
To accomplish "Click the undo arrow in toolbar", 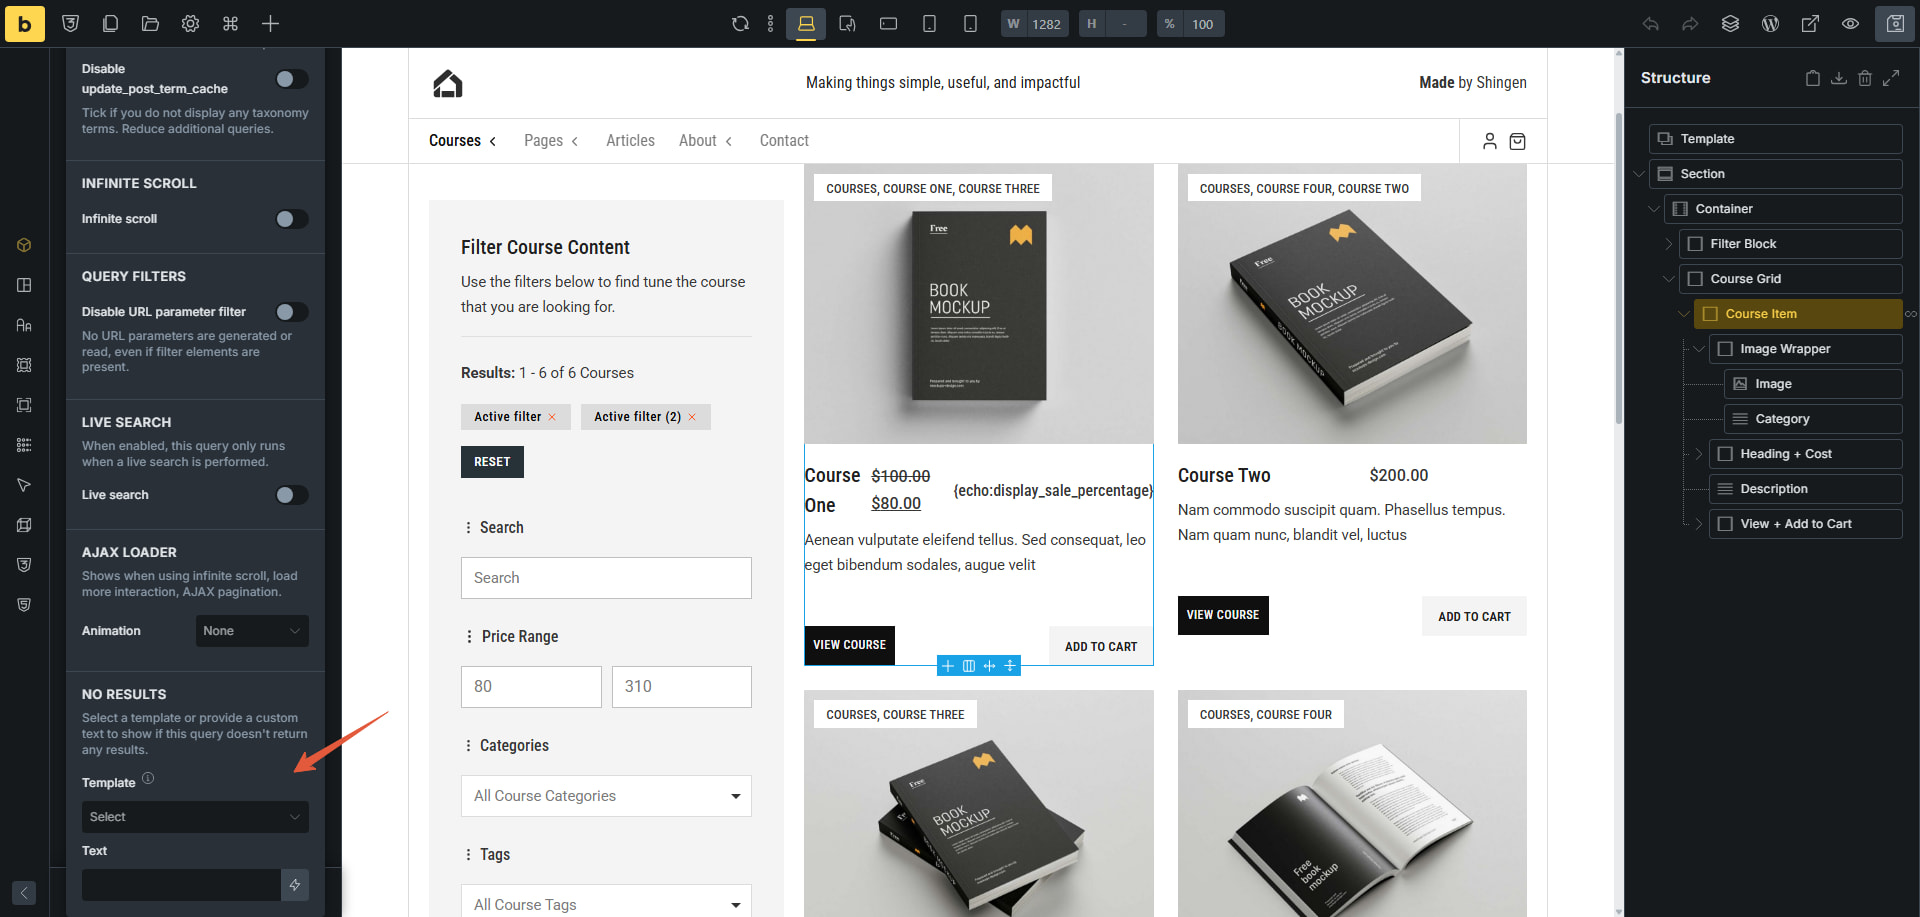I will click(1650, 24).
